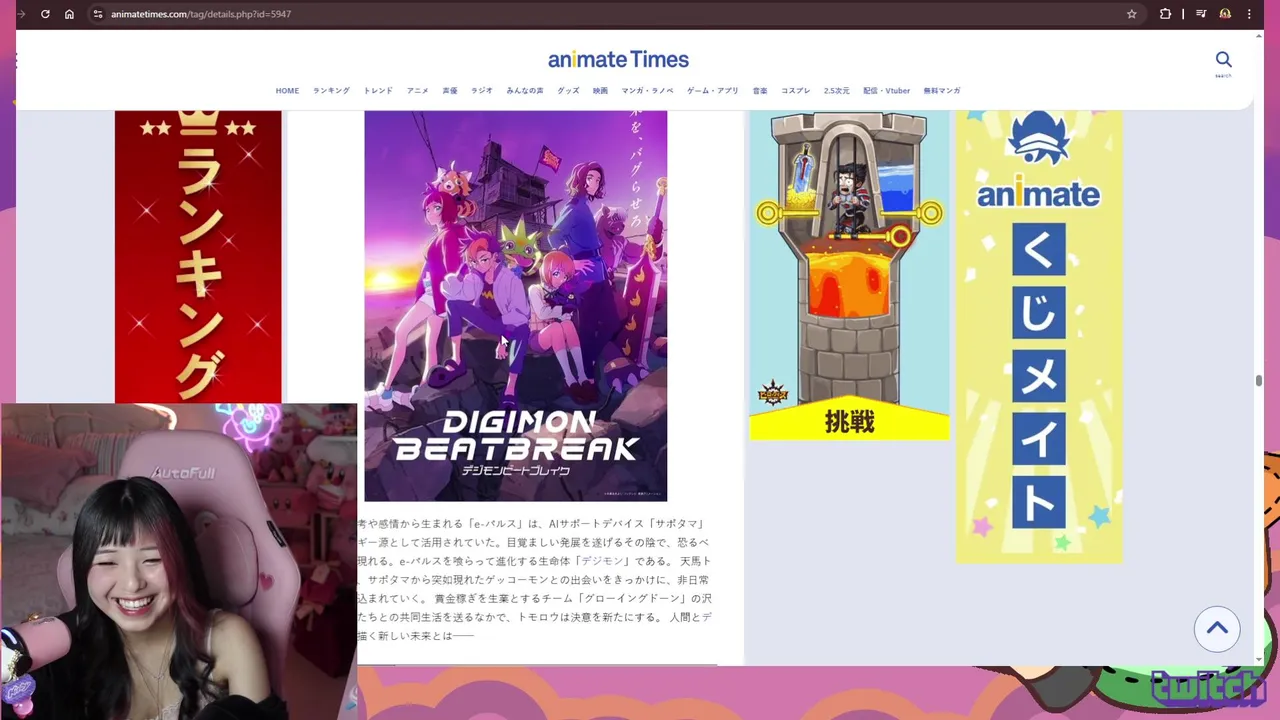This screenshot has width=1280, height=720.
Task: Open the 映画 nav item
Action: [x=600, y=91]
